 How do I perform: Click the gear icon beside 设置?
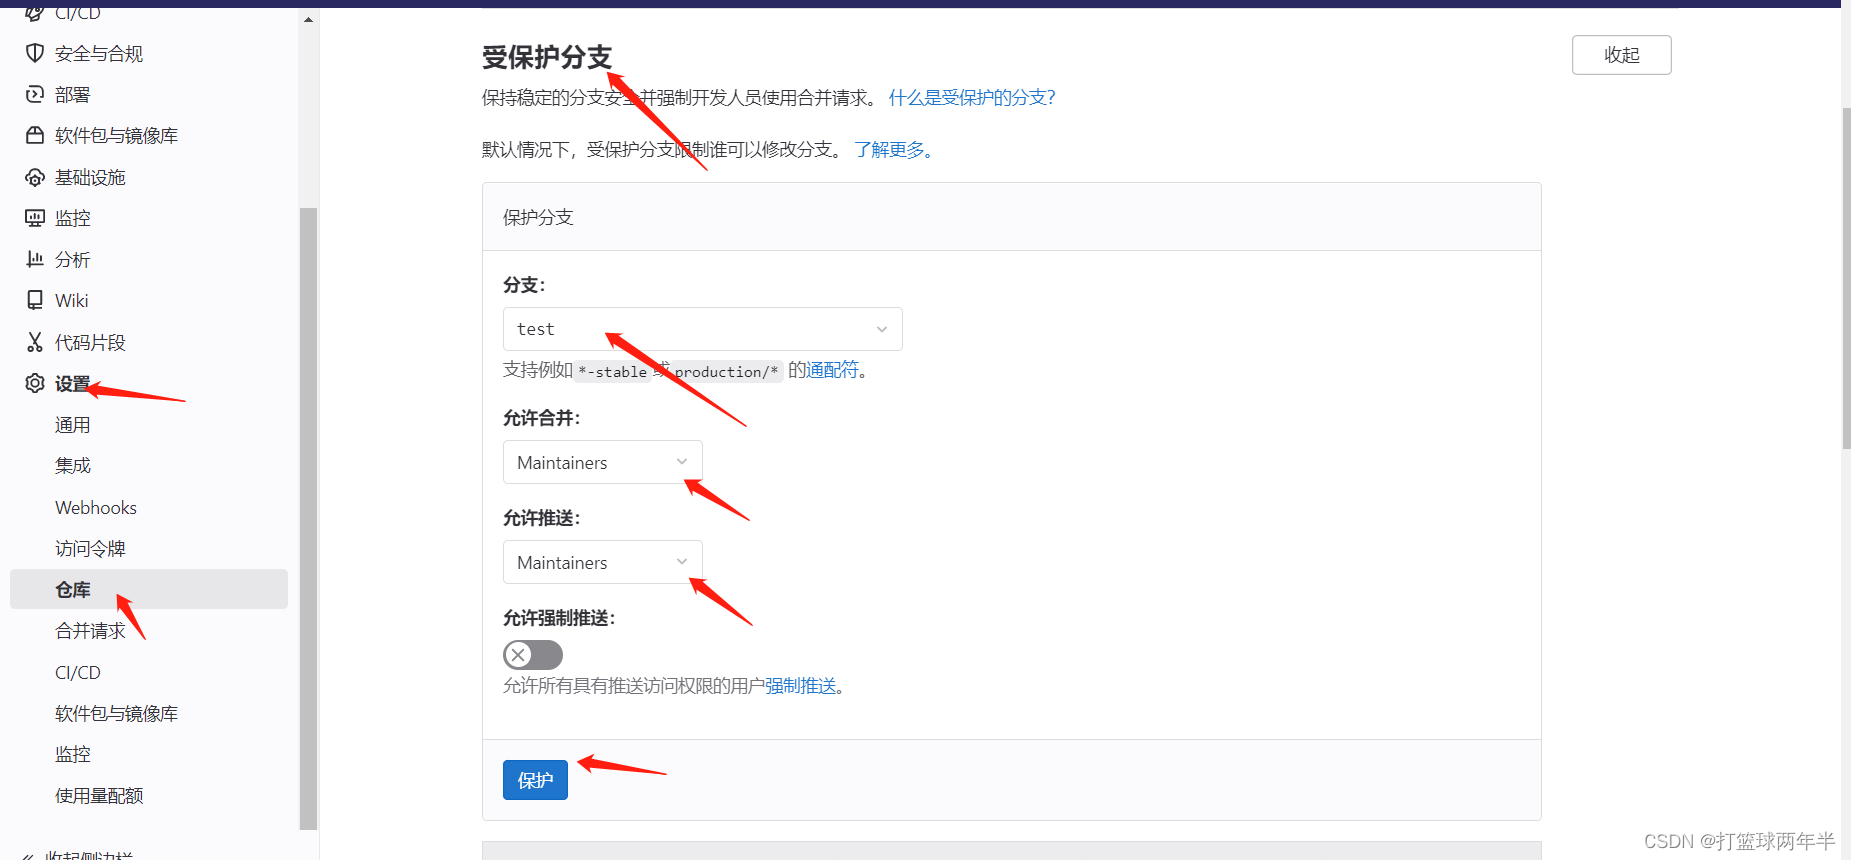point(35,383)
